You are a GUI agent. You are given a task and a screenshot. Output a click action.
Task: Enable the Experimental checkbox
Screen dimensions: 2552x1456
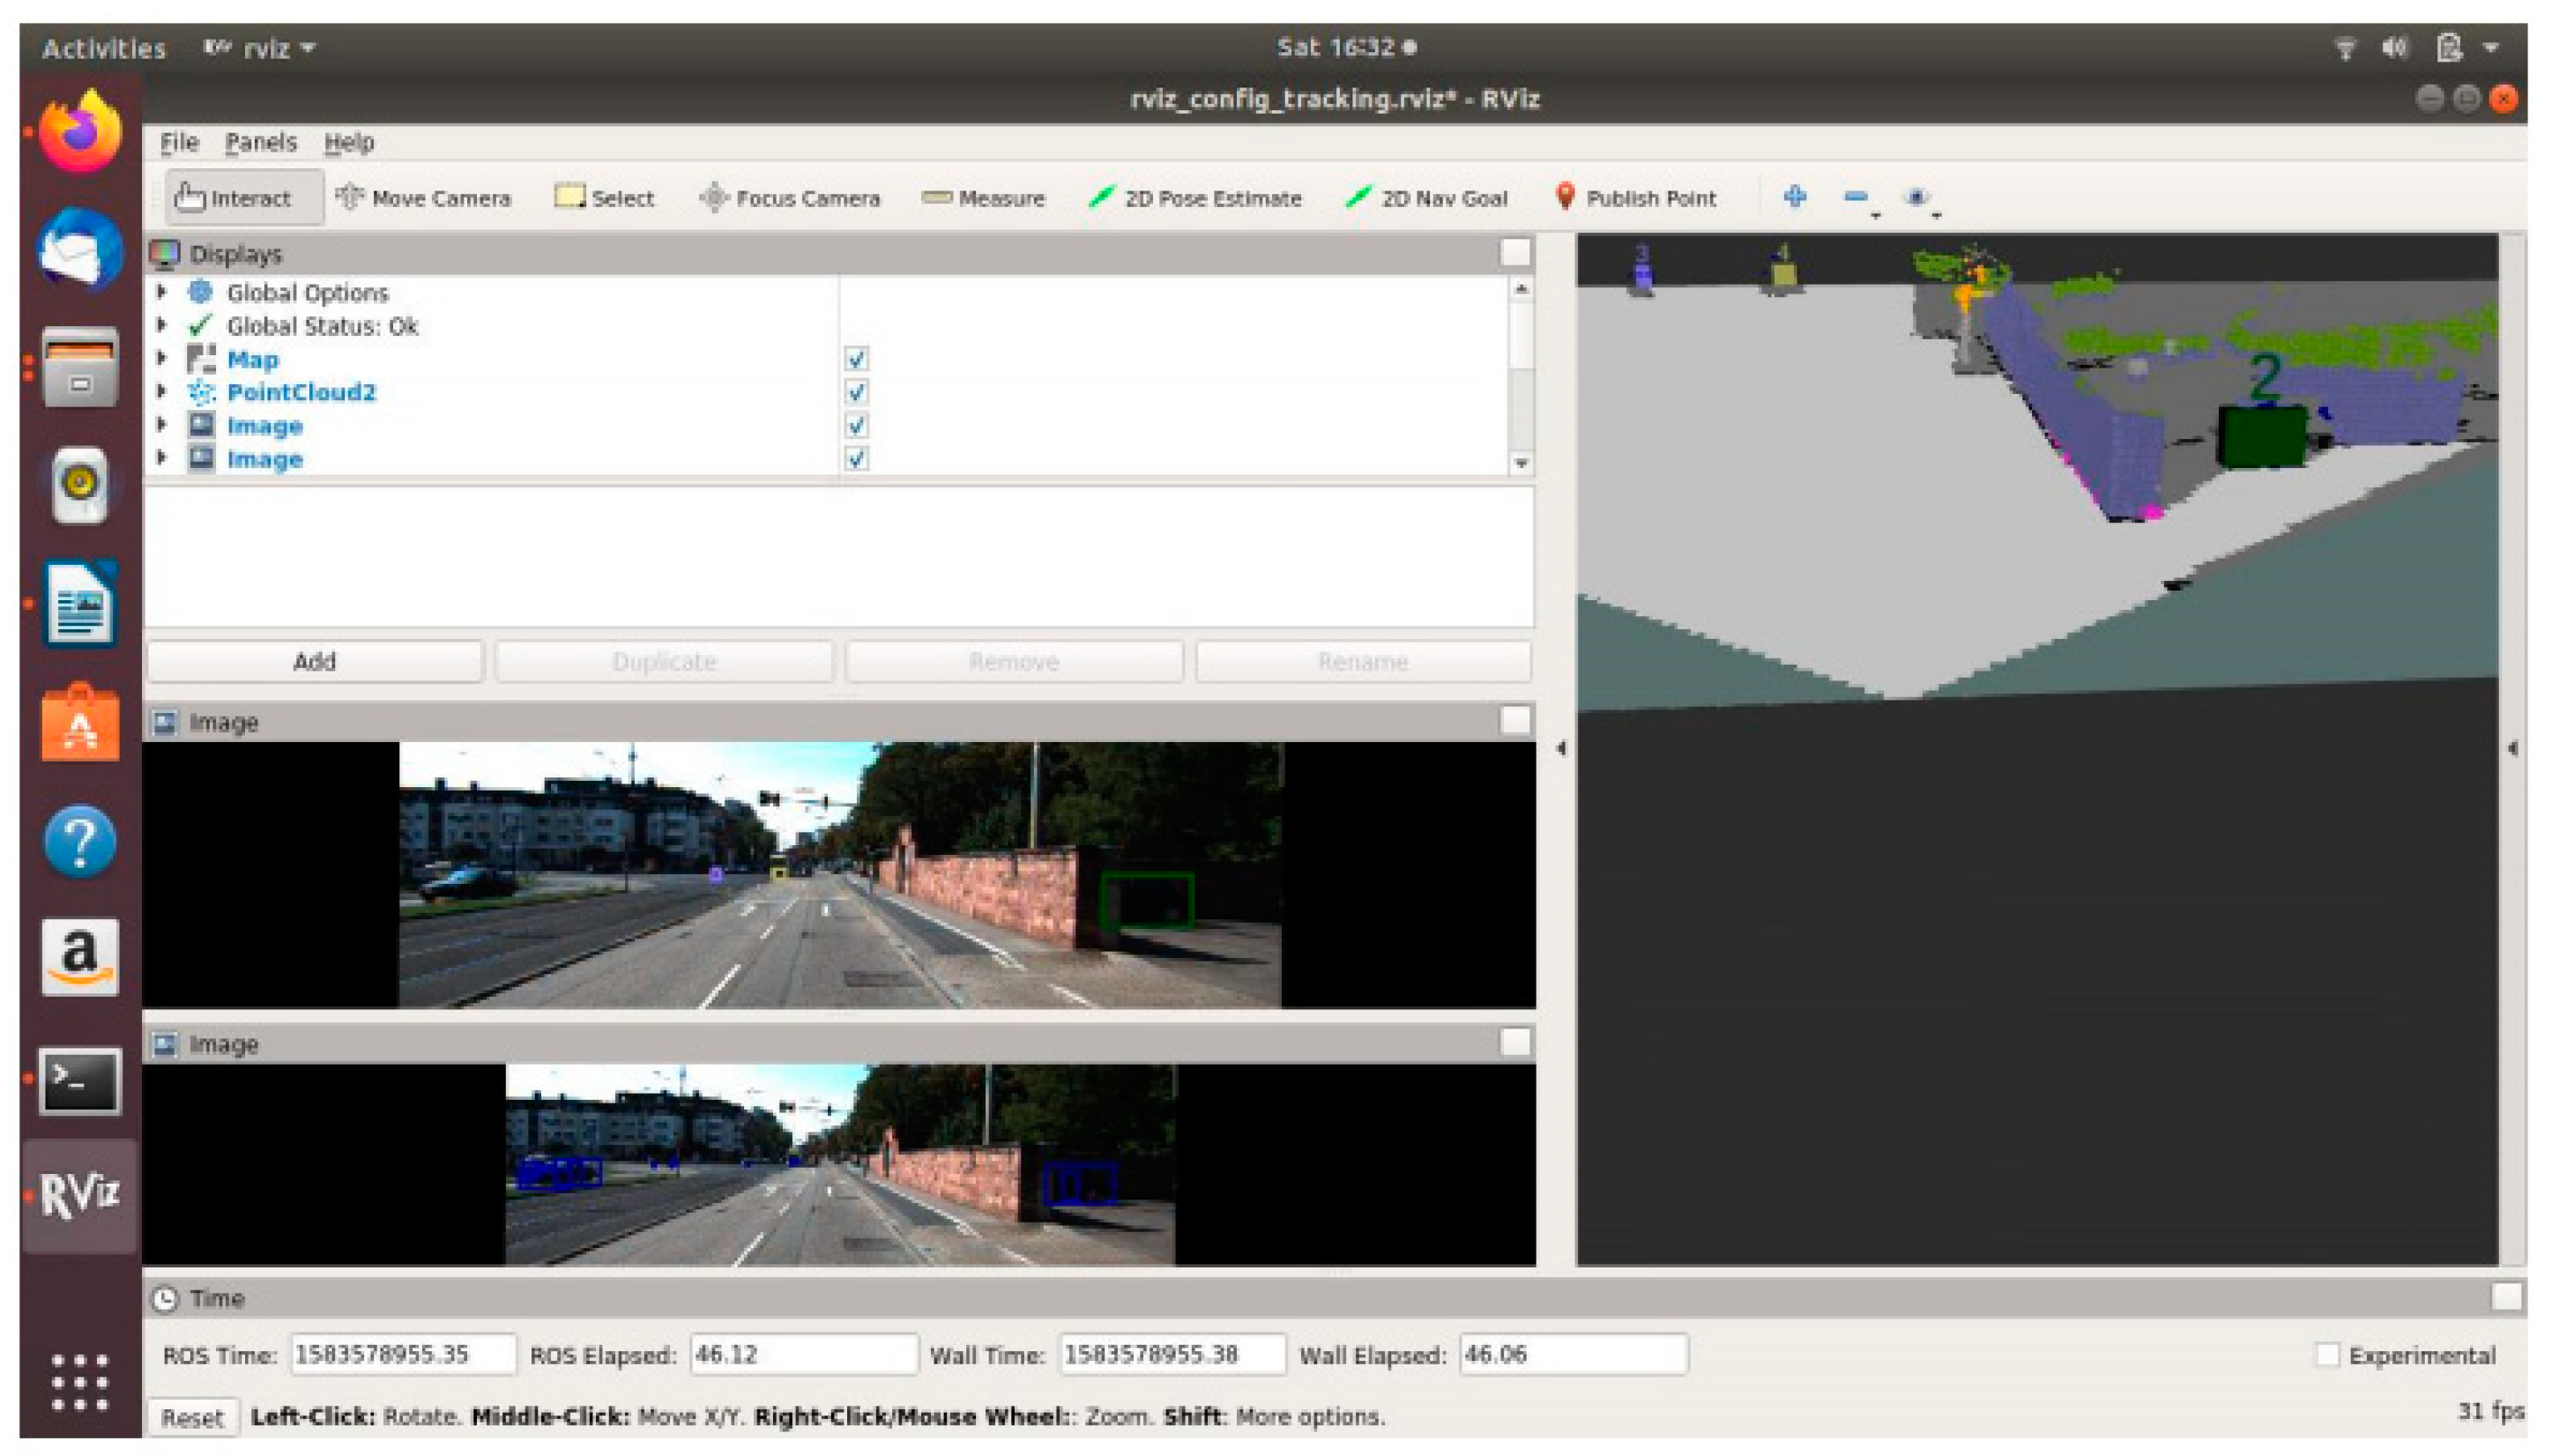click(x=2327, y=1354)
